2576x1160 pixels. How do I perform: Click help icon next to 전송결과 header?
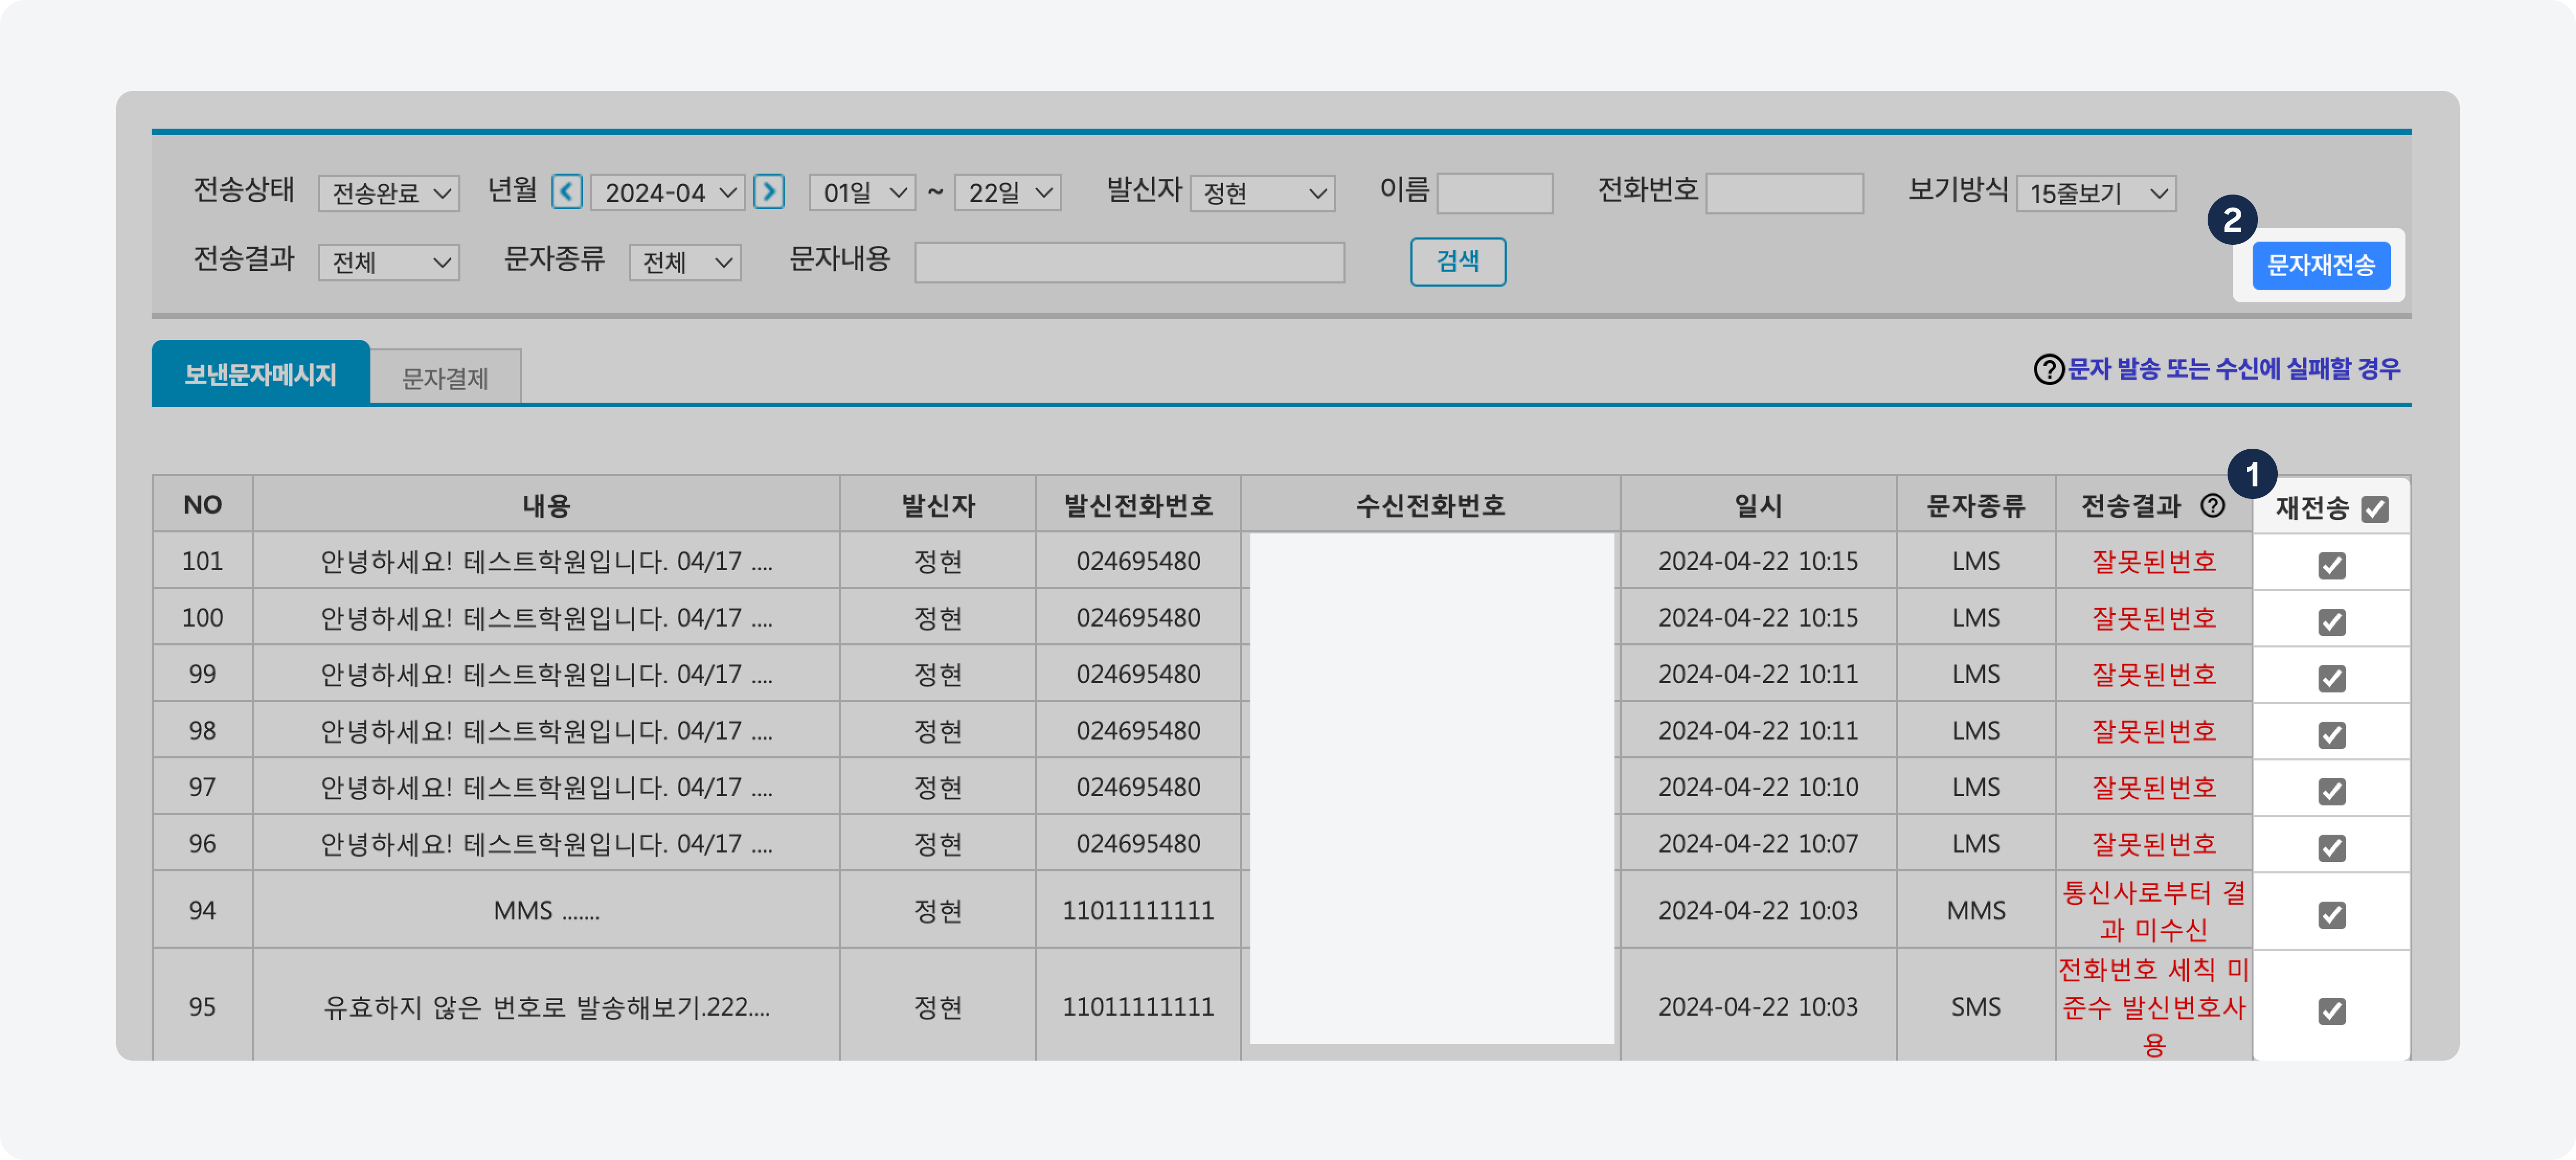tap(2212, 506)
